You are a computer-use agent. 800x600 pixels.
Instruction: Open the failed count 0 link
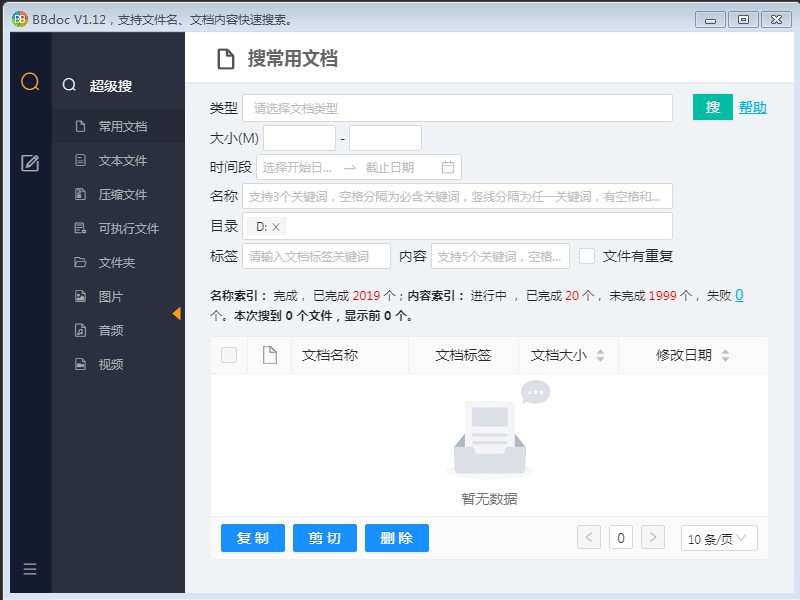[739, 295]
